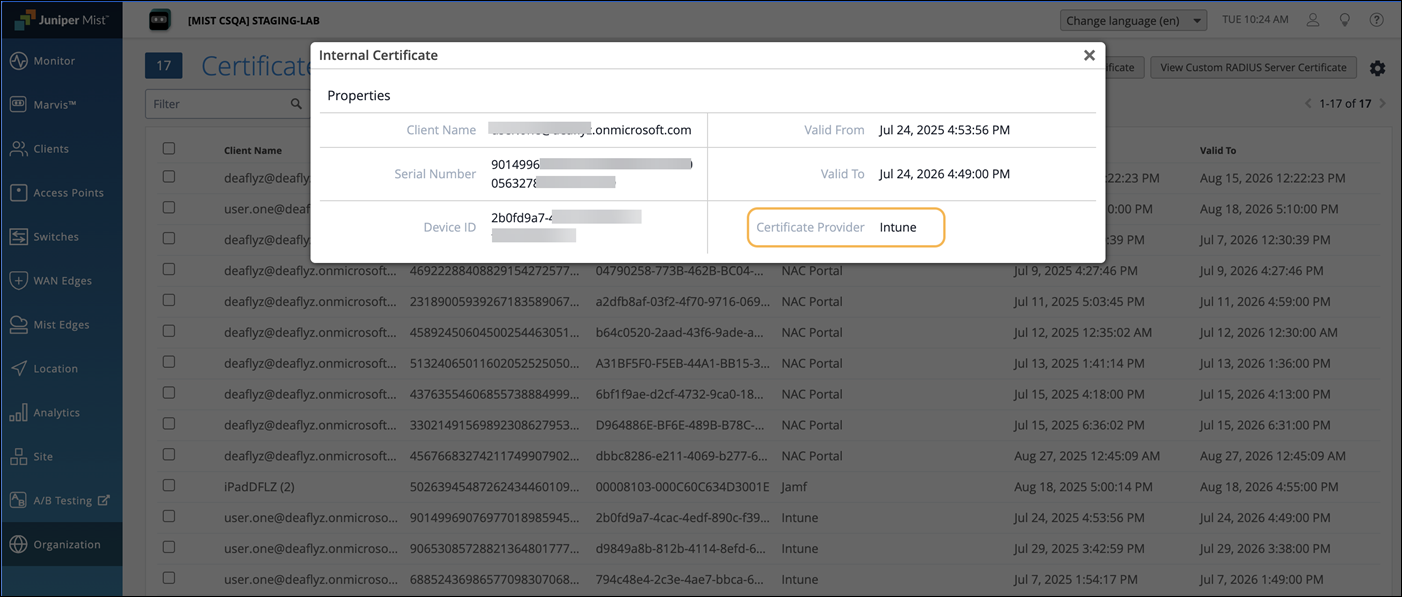
Task: Go to previous page of certificates
Action: click(1308, 104)
